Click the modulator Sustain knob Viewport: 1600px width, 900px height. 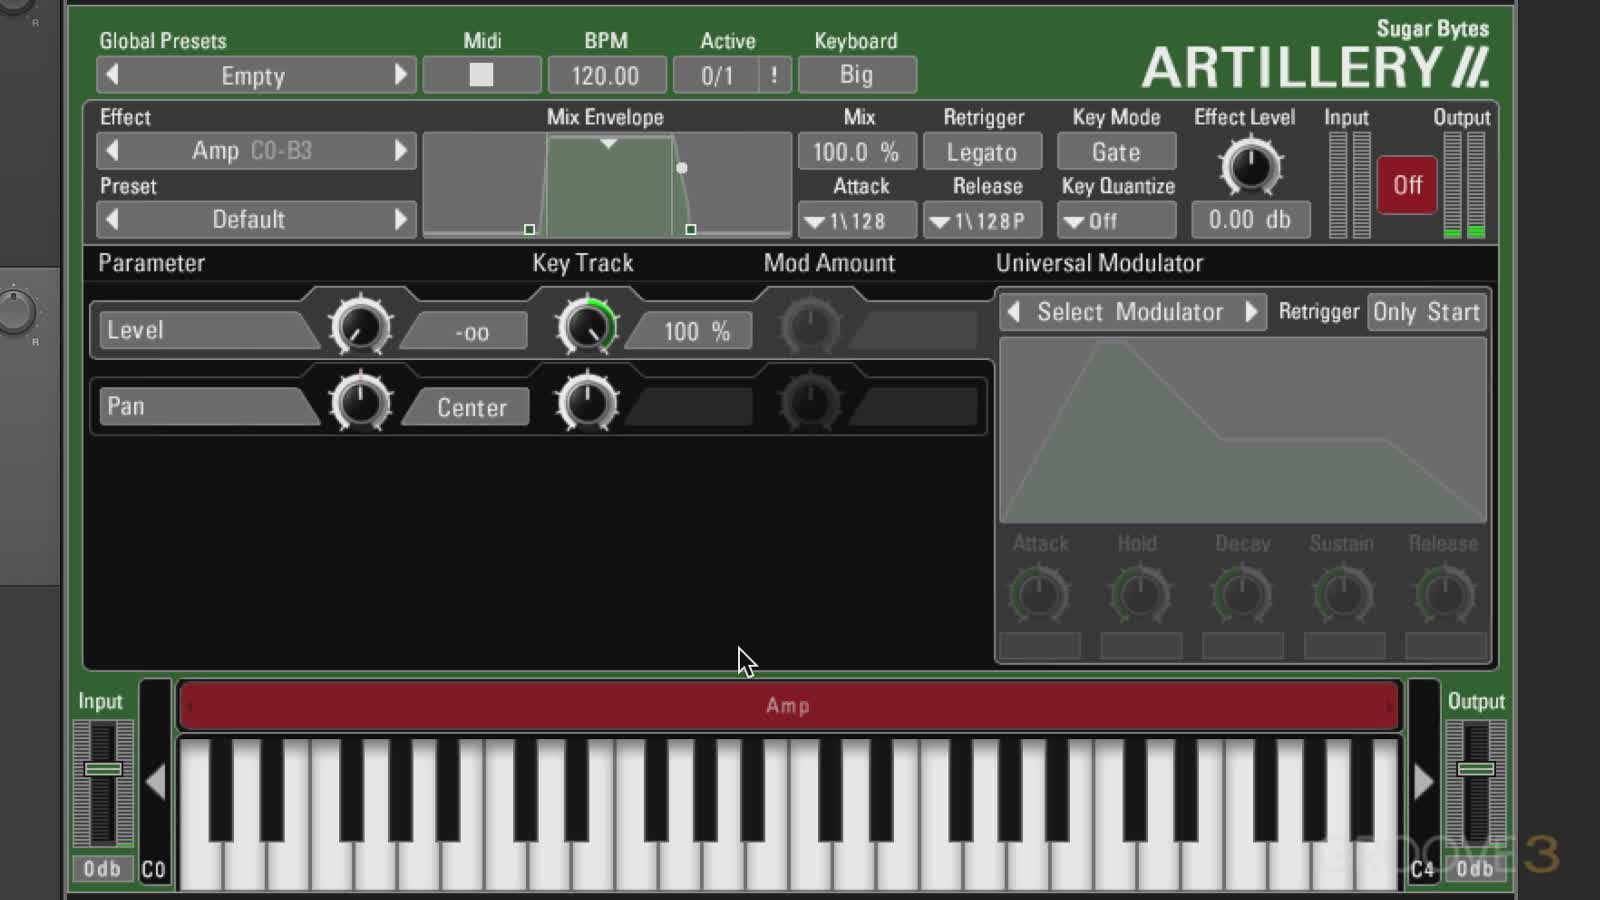[x=1343, y=595]
